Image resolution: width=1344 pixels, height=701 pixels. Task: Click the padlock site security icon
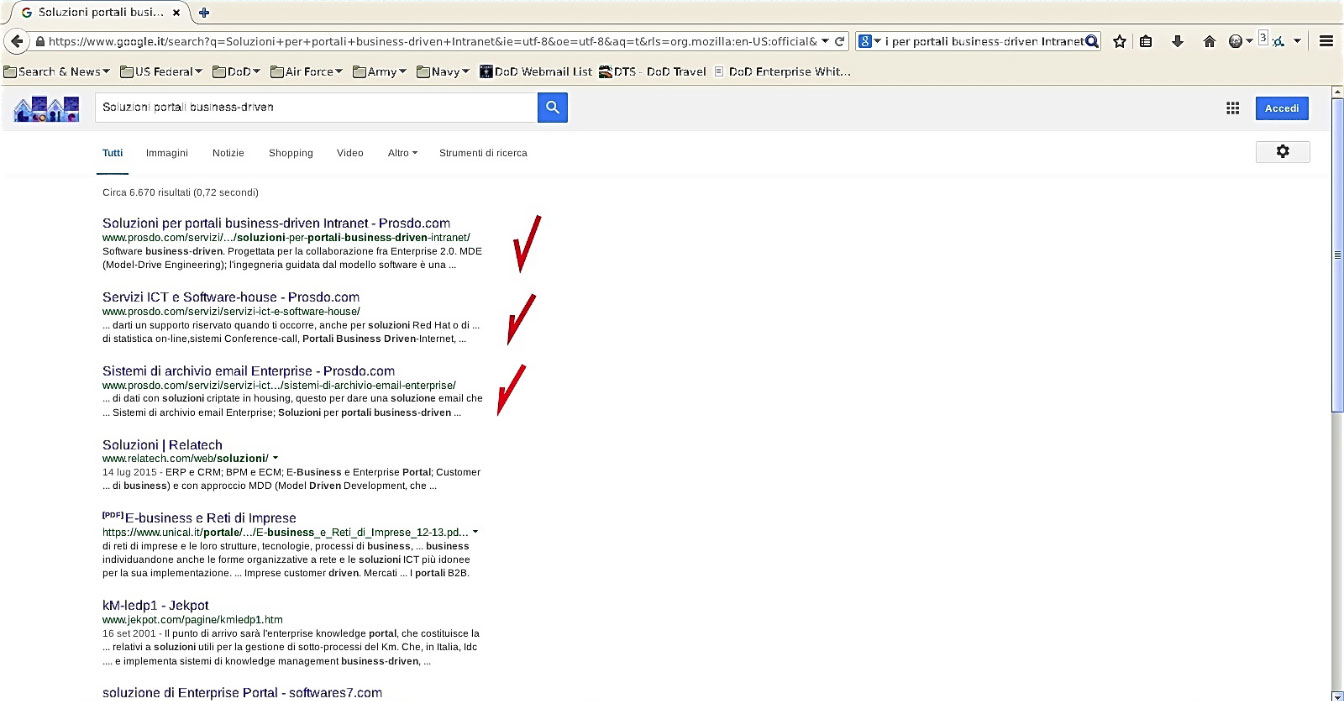coord(40,42)
